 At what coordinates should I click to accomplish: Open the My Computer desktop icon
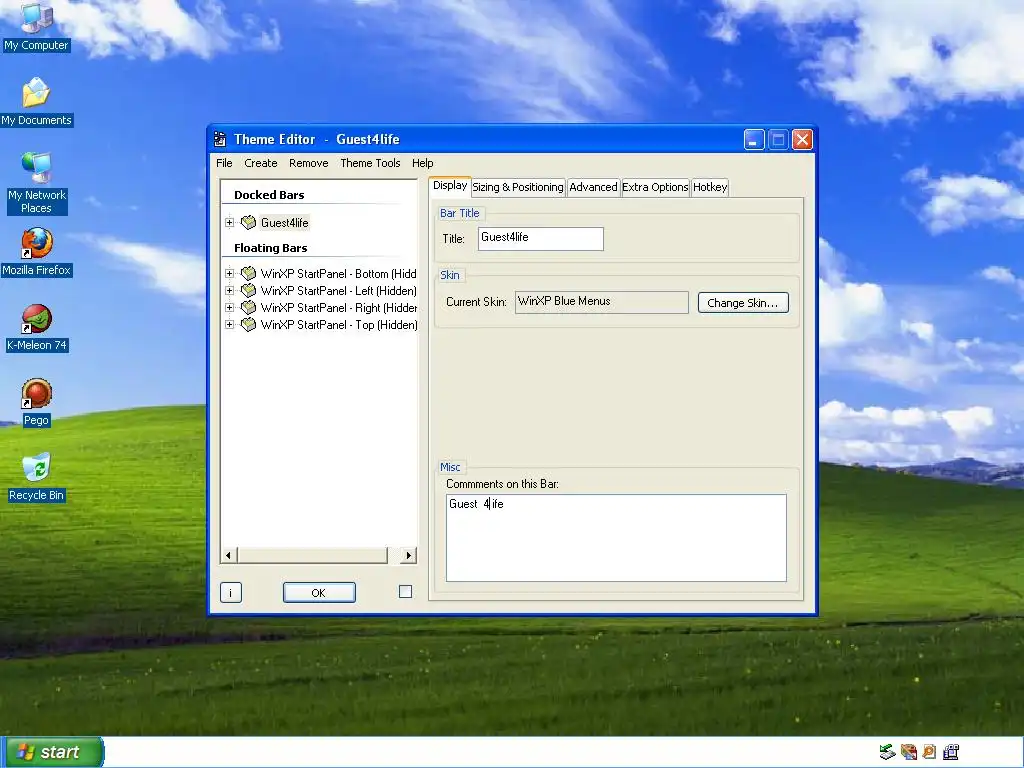tap(36, 27)
